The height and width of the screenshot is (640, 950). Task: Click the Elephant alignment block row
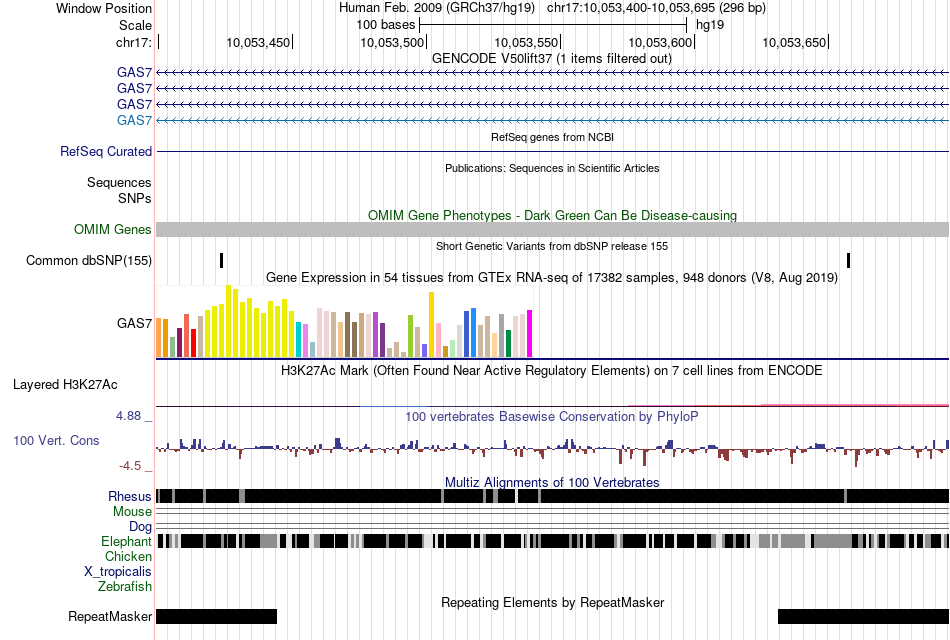tap(553, 541)
